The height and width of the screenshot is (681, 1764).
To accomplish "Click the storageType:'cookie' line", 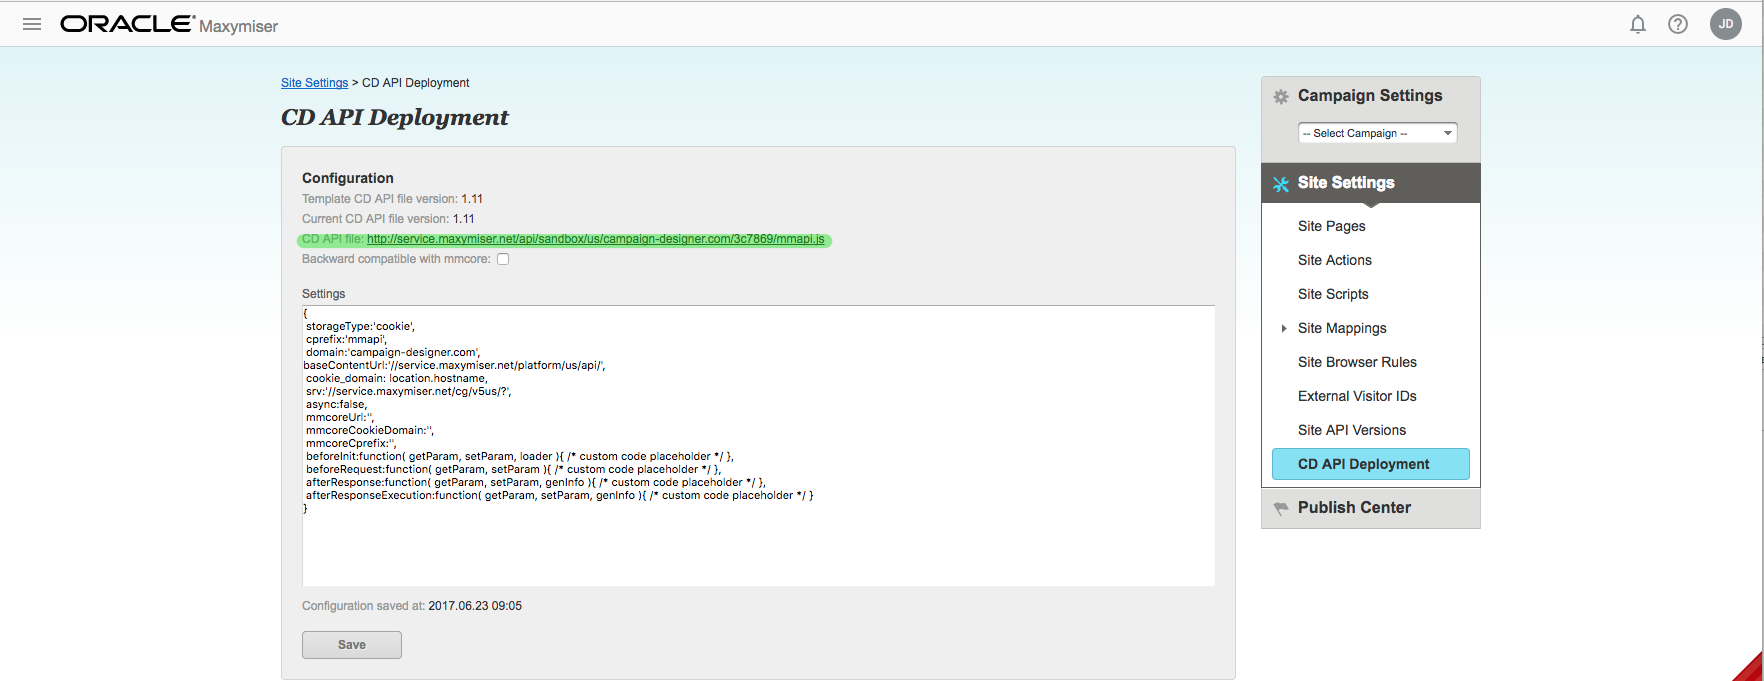I will [360, 326].
